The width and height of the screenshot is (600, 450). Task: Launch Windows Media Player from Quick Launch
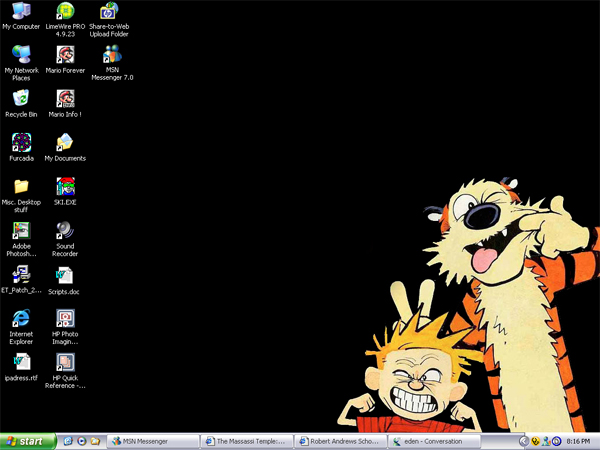click(82, 441)
